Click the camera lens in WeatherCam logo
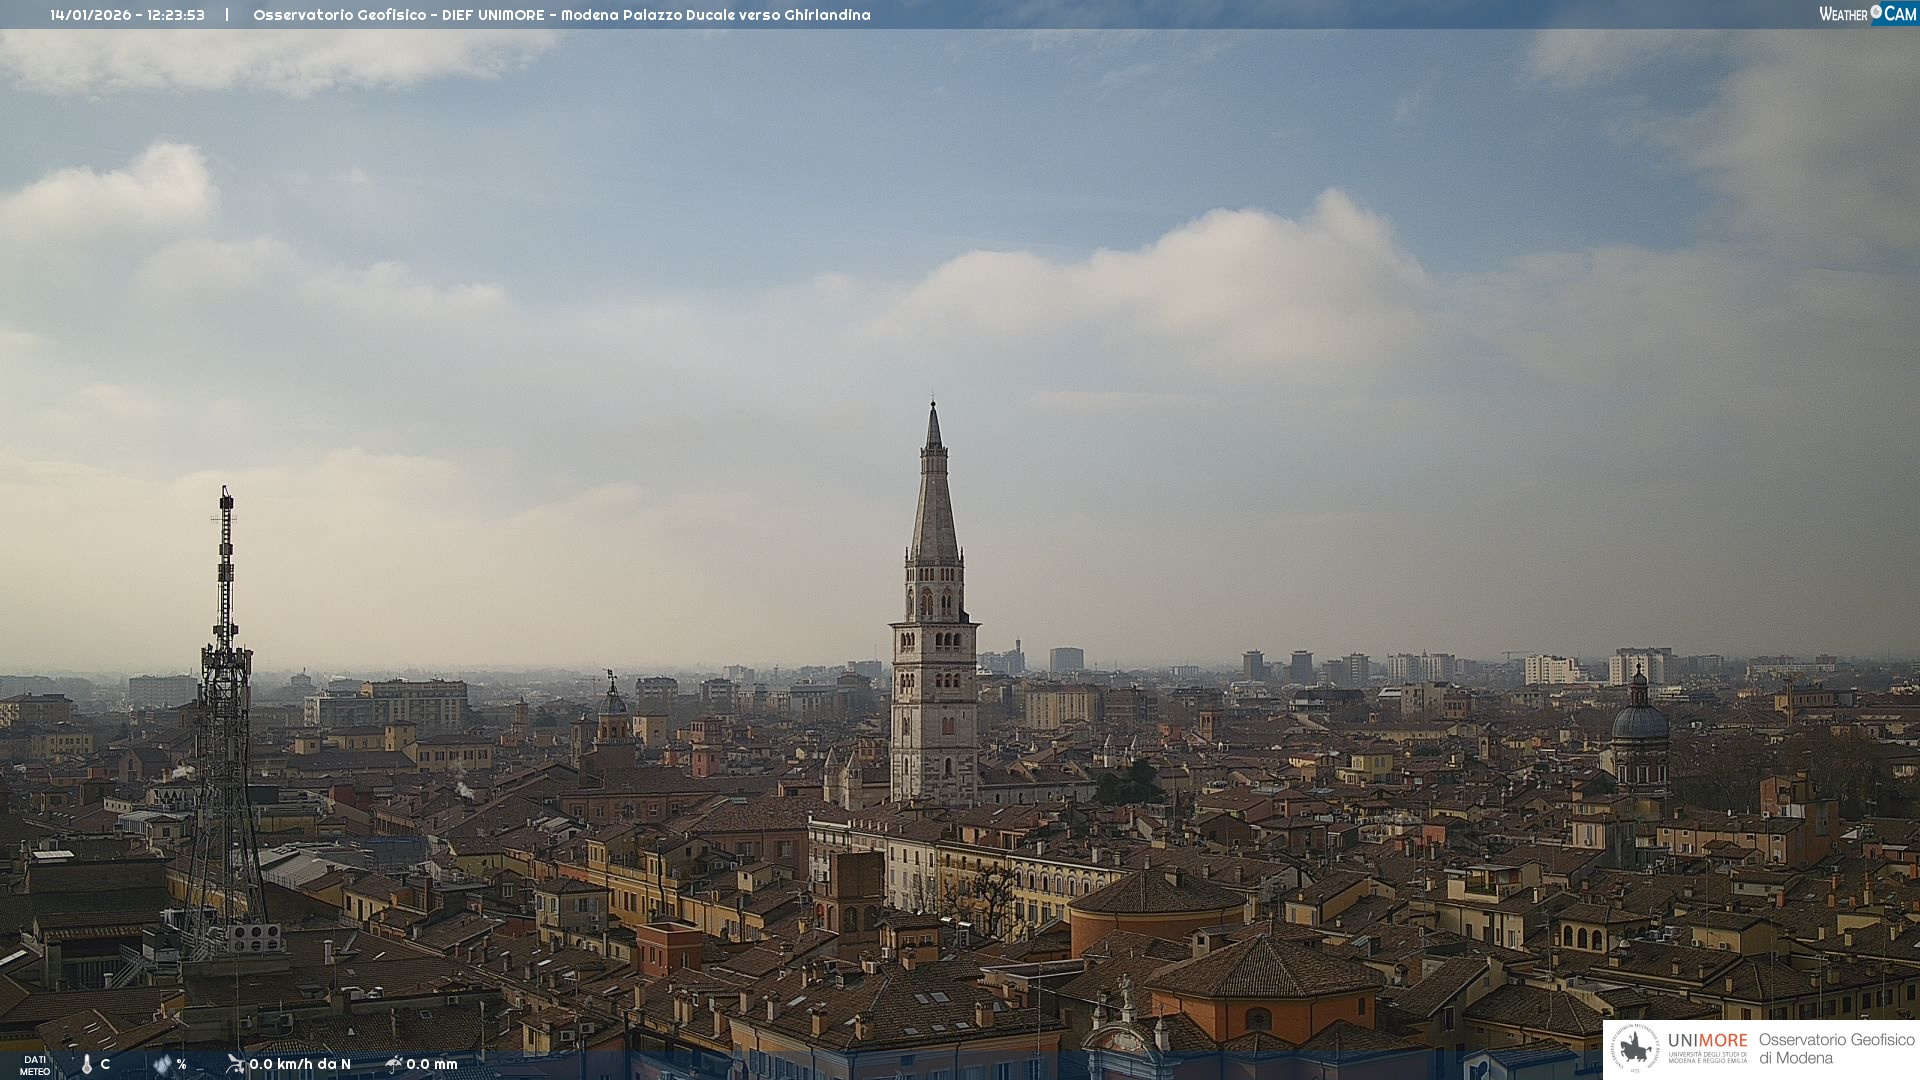The width and height of the screenshot is (1920, 1080). tap(1876, 12)
